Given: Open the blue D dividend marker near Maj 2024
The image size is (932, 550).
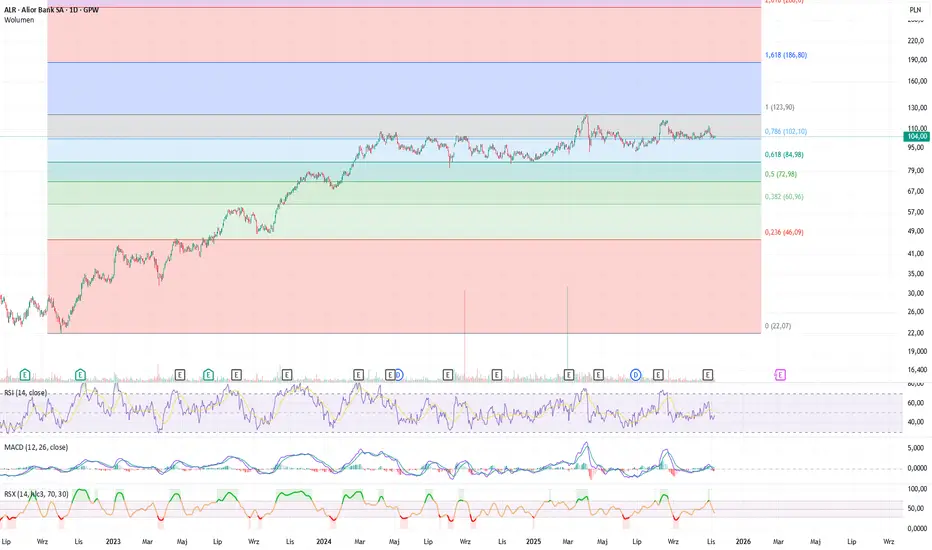Looking at the screenshot, I should tap(399, 375).
